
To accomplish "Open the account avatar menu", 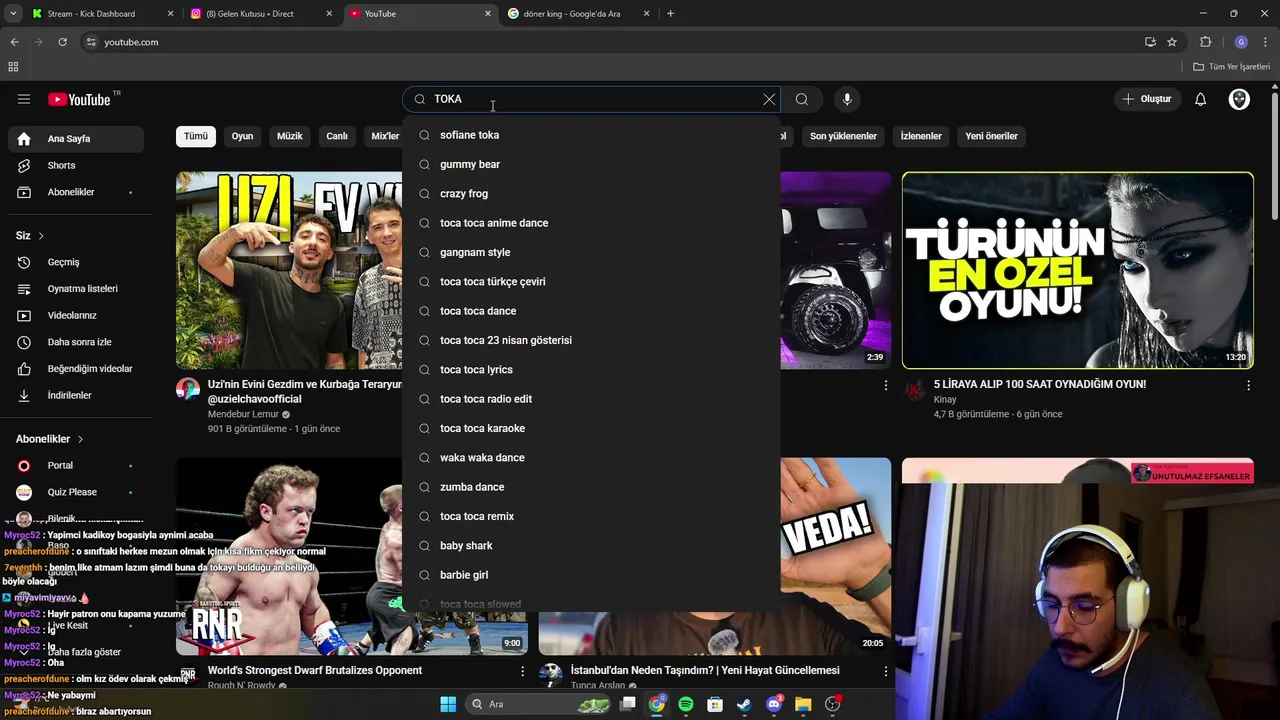I will coord(1239,99).
